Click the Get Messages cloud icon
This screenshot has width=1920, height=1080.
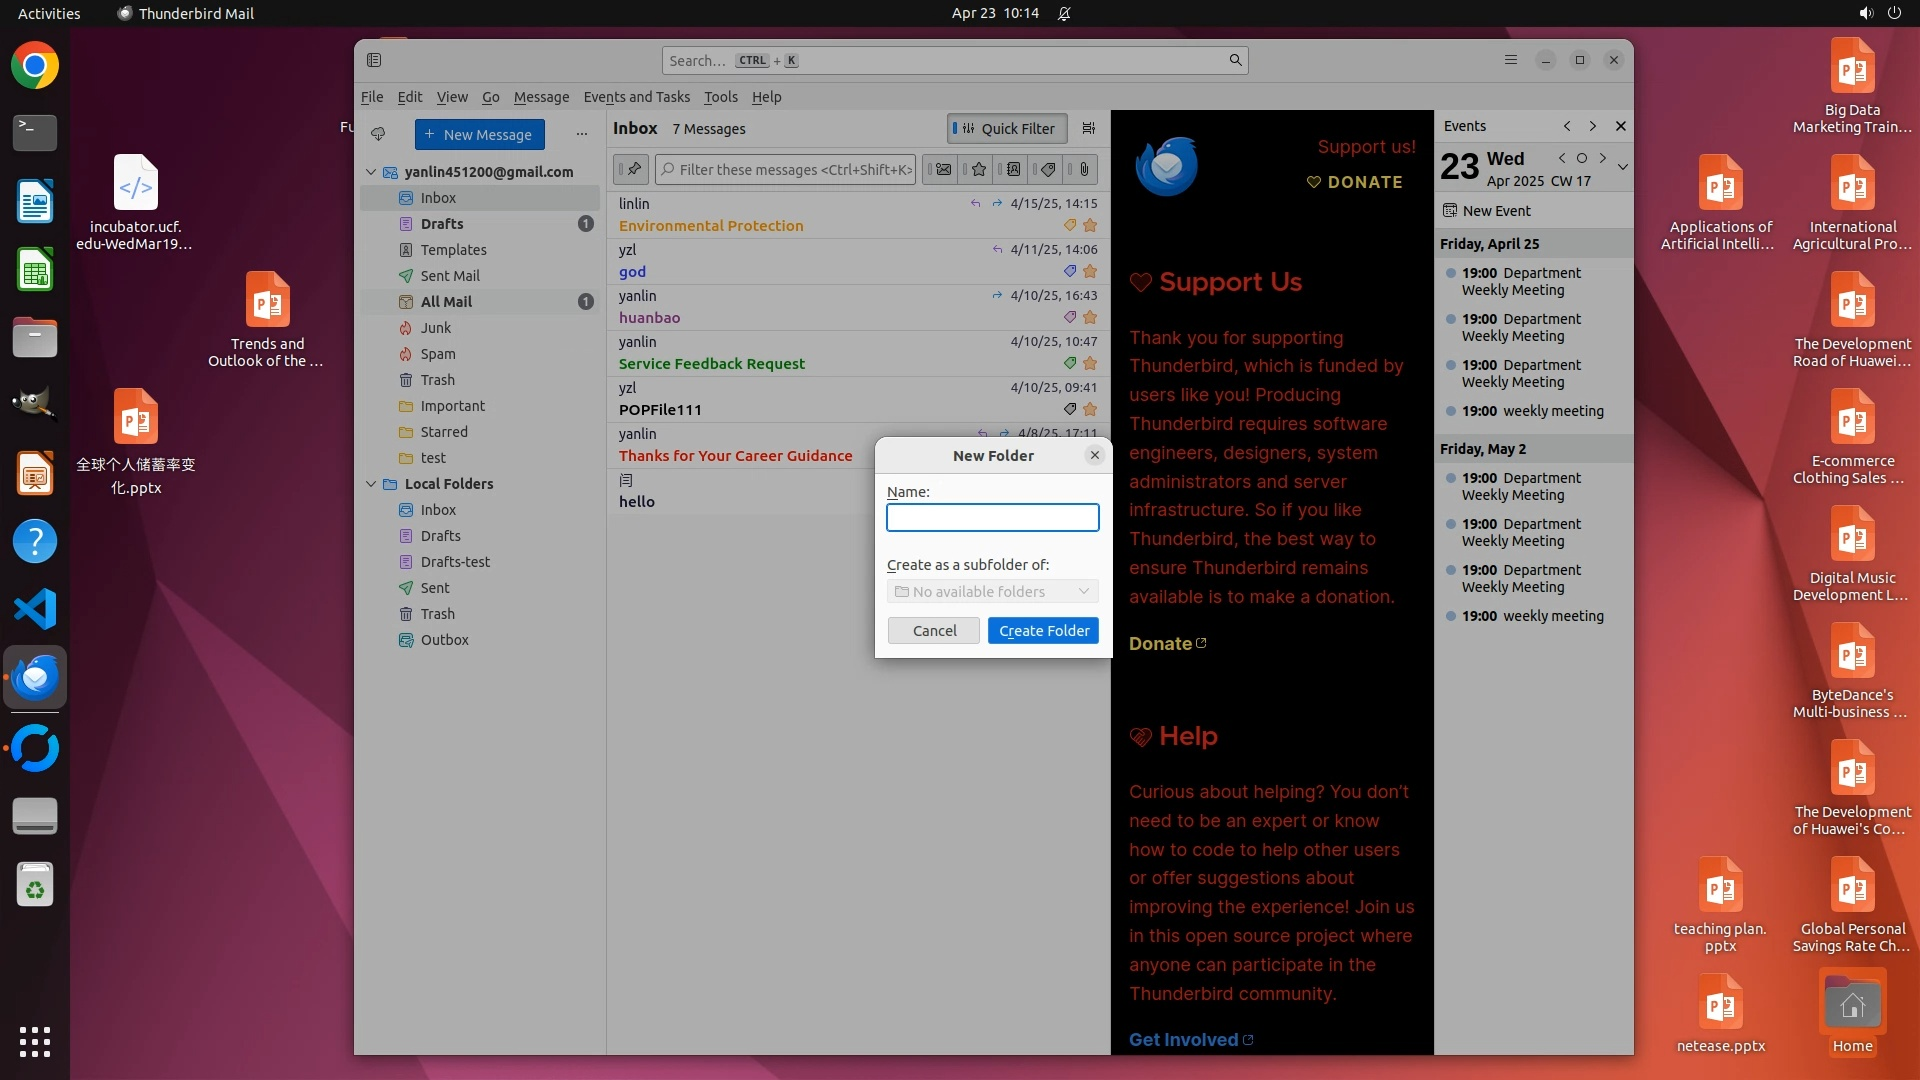coord(378,134)
